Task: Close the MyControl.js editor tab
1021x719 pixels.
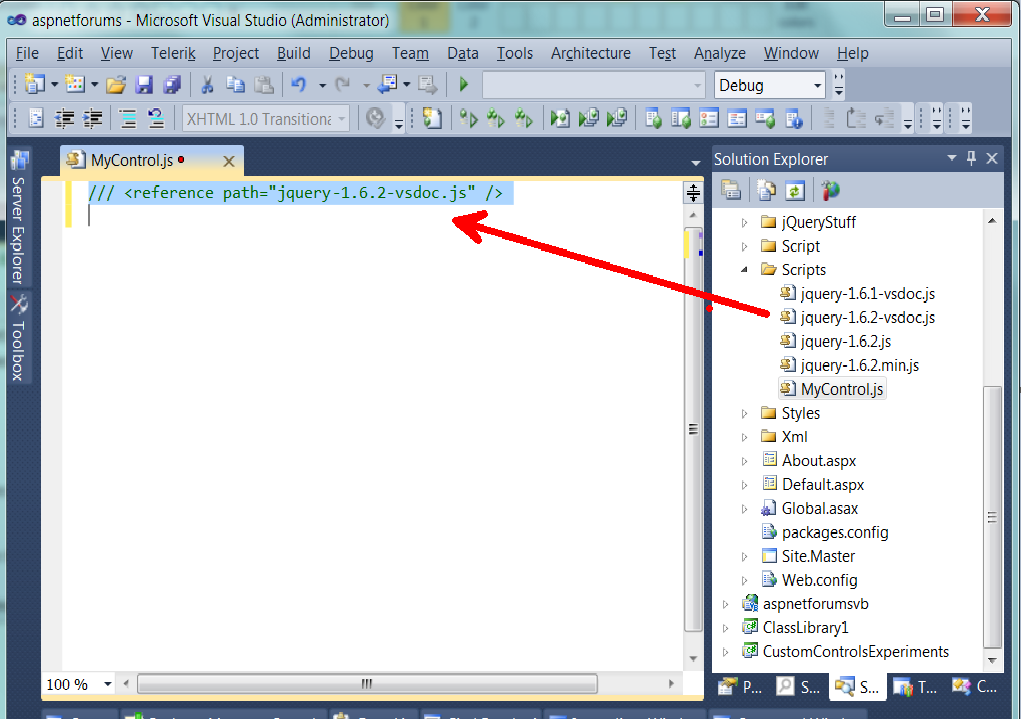Action: (x=229, y=160)
